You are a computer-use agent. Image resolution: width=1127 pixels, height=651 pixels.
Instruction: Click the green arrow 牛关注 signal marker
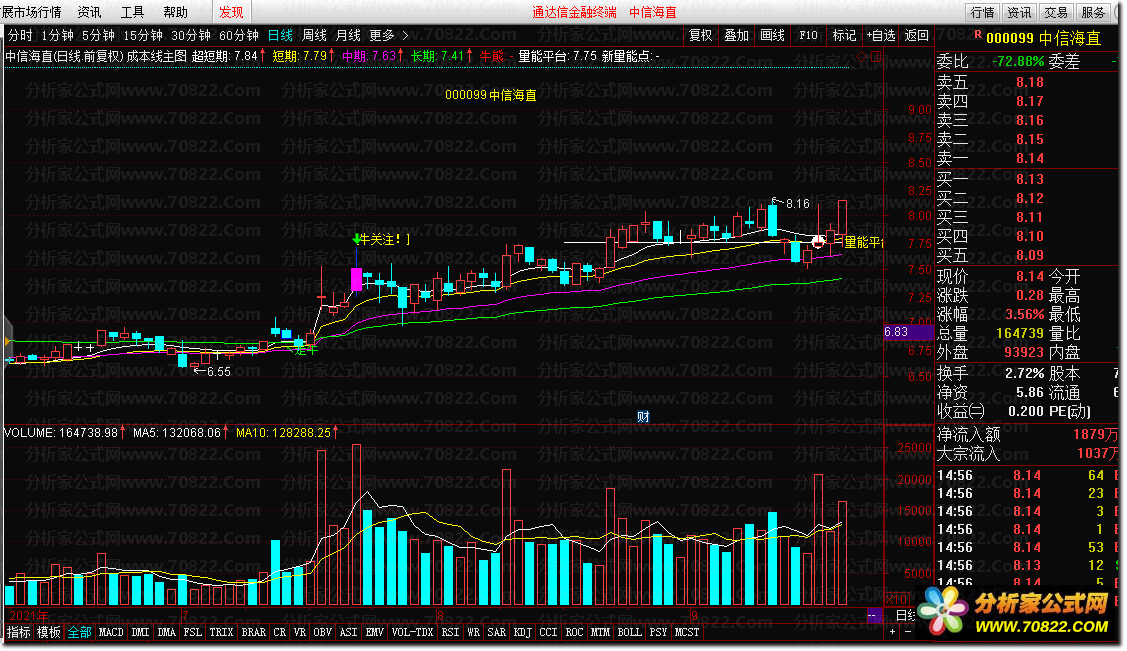(x=356, y=239)
